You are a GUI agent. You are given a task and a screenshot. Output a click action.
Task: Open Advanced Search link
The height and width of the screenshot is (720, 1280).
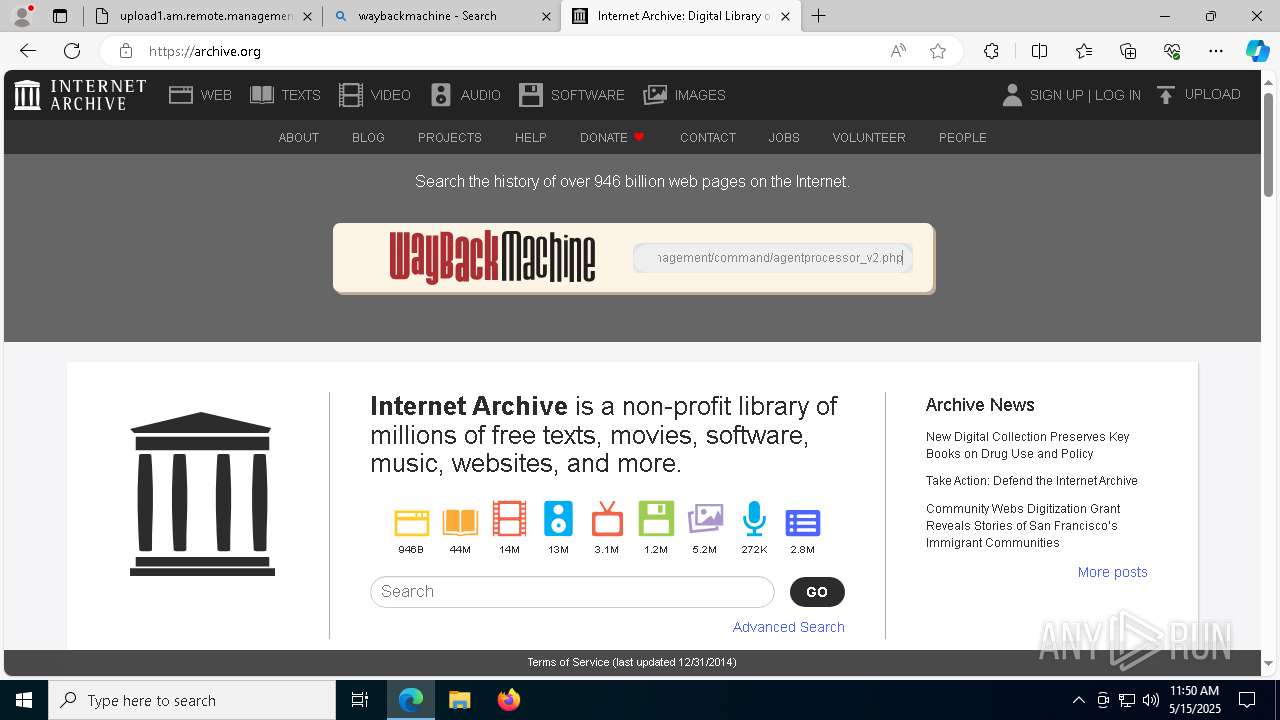pos(789,627)
